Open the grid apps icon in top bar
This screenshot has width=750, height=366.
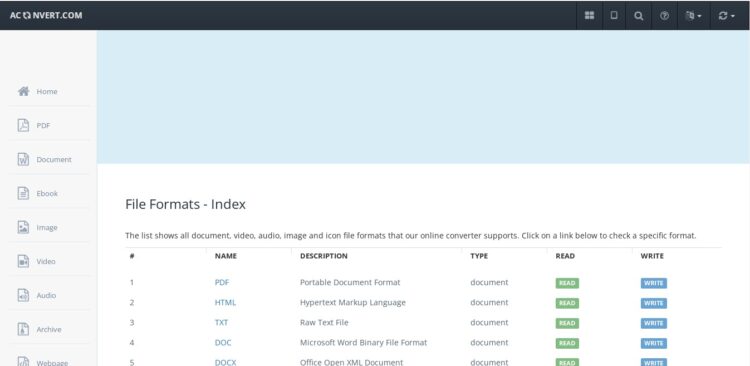click(x=589, y=15)
